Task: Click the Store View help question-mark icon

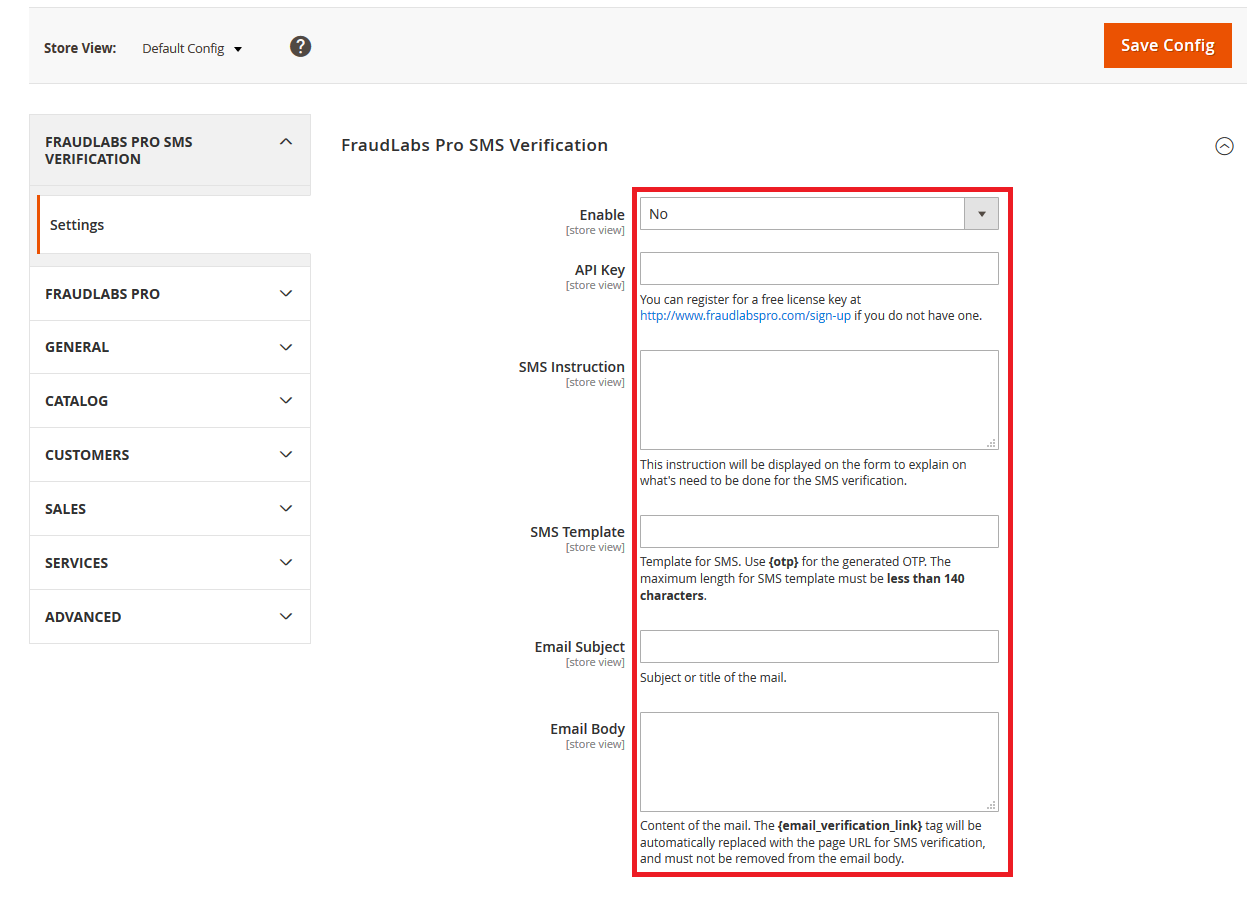Action: coord(300,46)
